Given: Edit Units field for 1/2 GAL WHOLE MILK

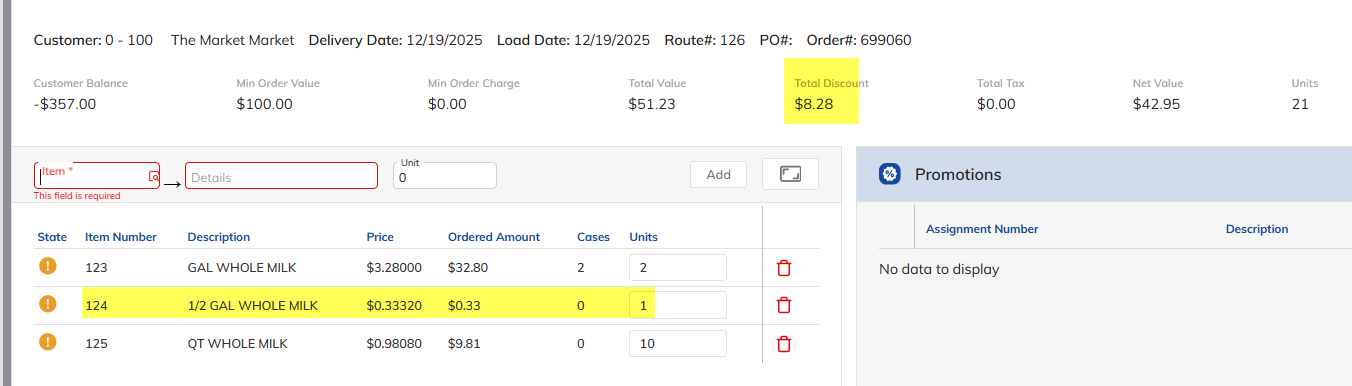Looking at the screenshot, I should click(677, 305).
